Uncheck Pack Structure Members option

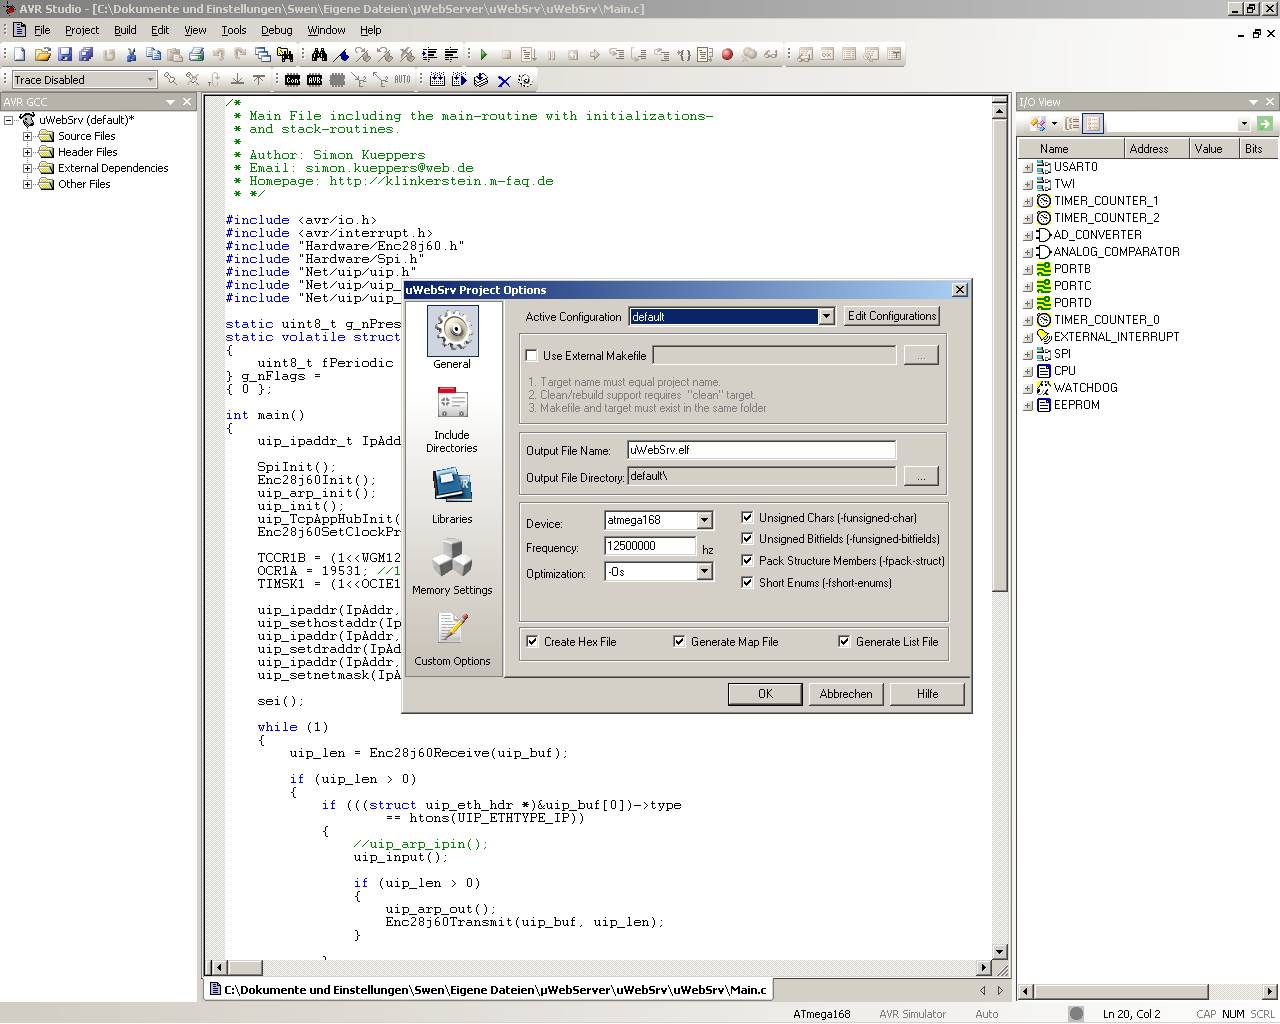(747, 560)
